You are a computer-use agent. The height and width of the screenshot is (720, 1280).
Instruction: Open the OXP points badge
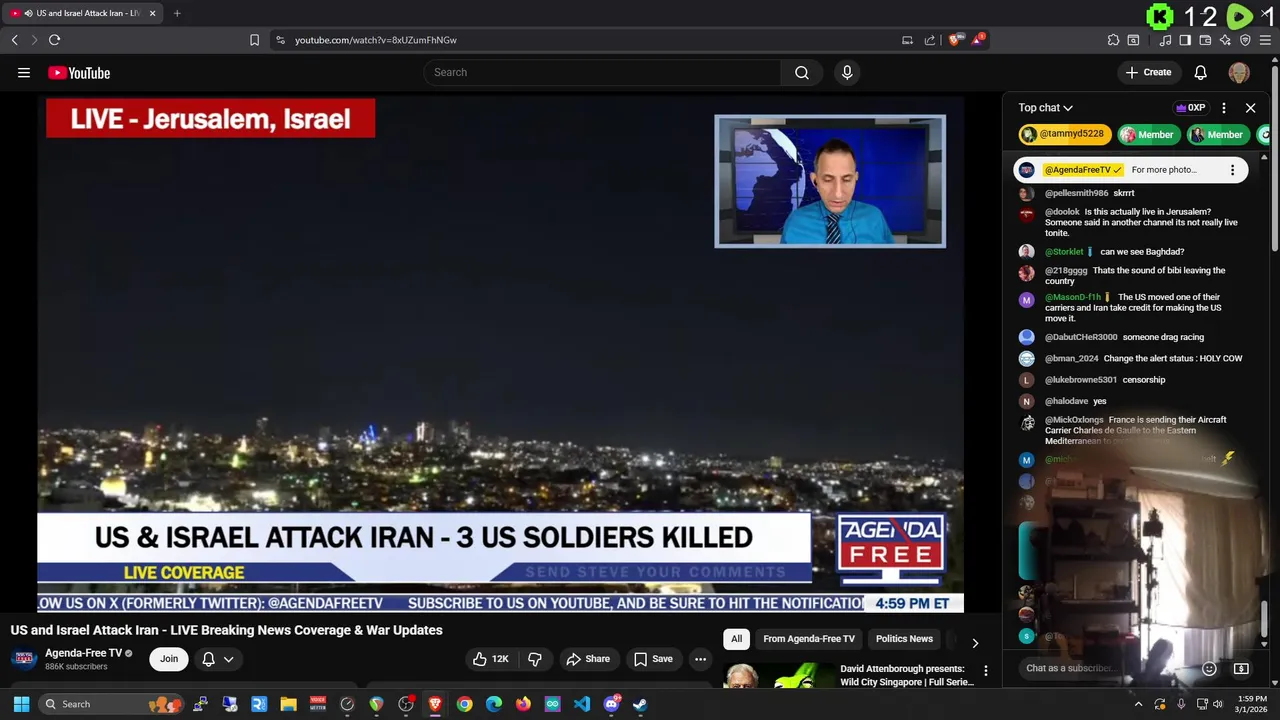[x=1191, y=108]
